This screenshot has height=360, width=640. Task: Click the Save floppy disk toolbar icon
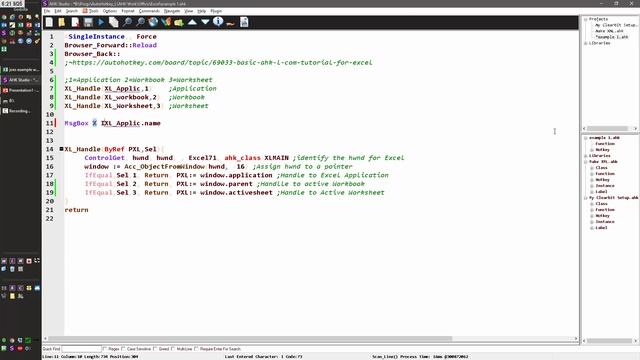(88, 22)
